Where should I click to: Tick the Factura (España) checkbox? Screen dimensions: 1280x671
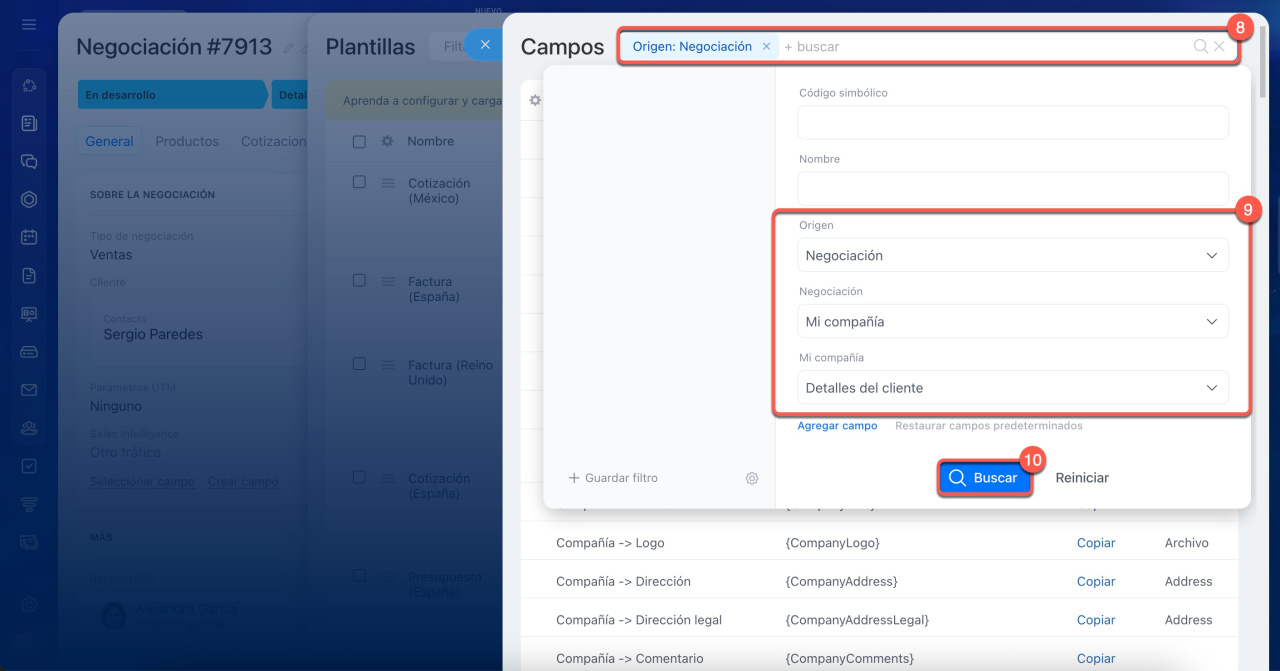(359, 281)
